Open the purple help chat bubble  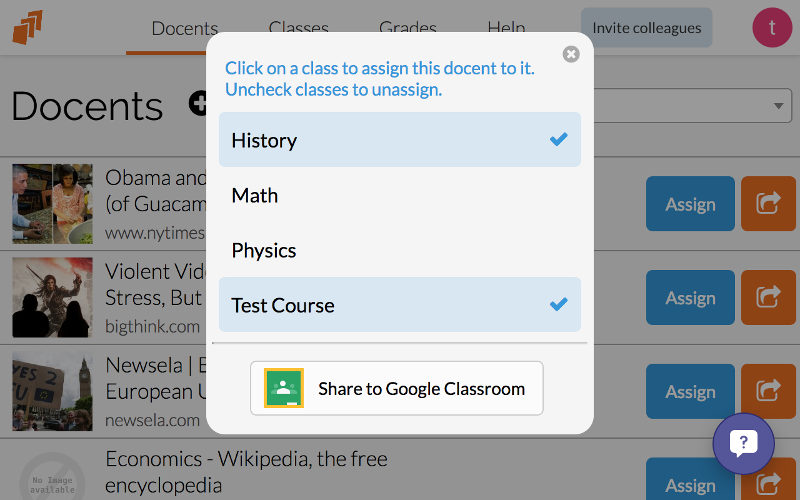click(743, 443)
